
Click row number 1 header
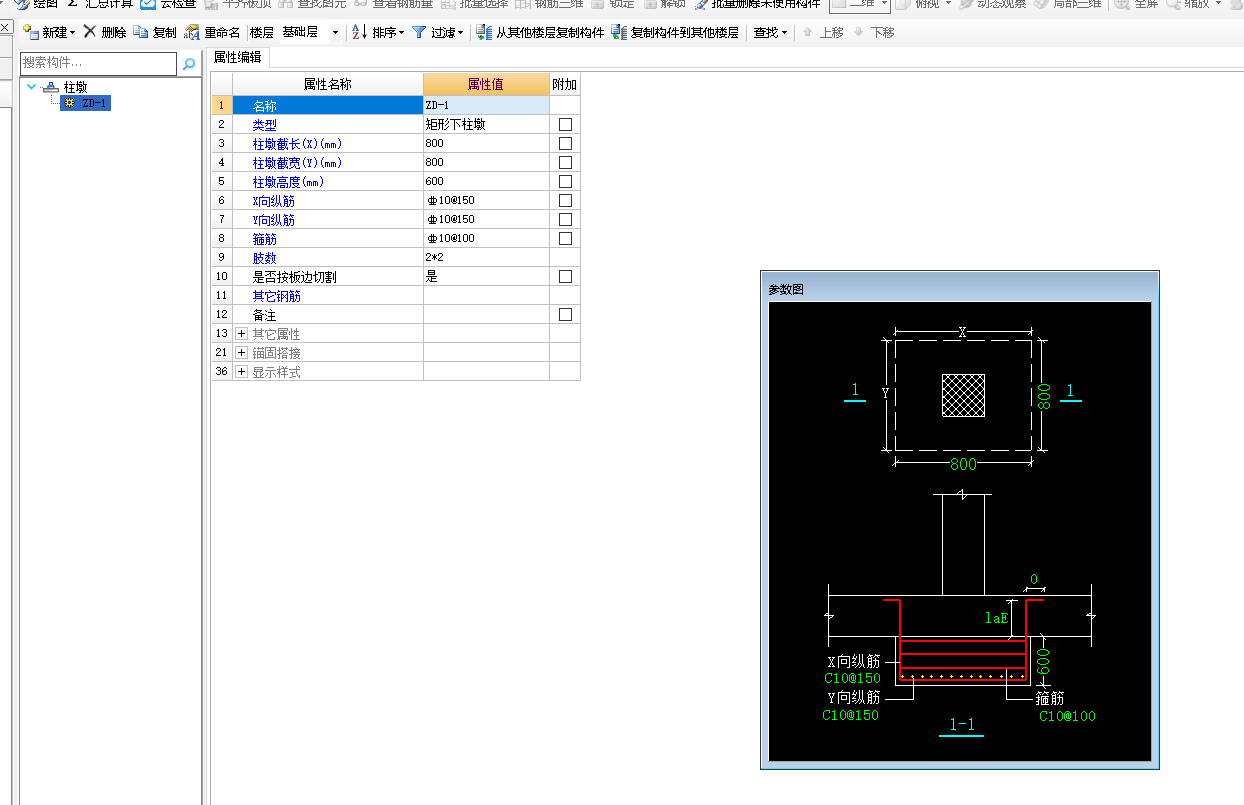point(222,105)
